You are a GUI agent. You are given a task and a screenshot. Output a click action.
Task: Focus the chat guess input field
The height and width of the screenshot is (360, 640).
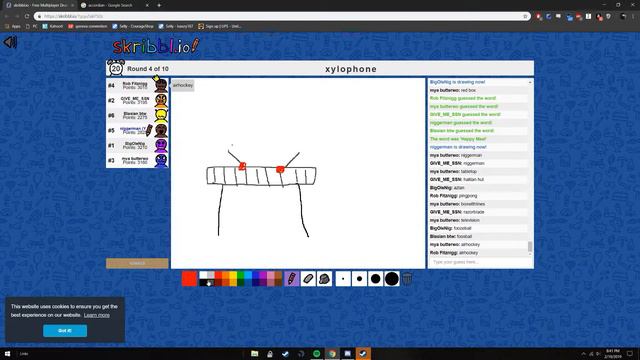[480, 262]
